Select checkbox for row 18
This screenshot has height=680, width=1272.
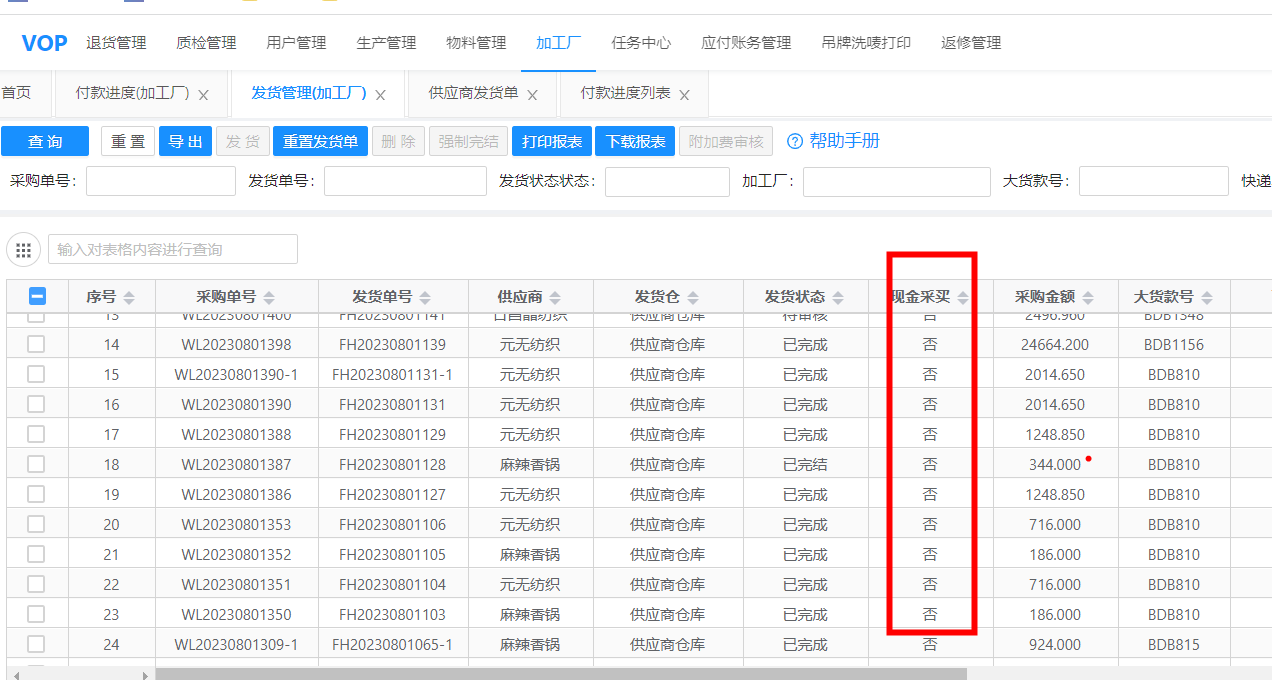[36, 464]
